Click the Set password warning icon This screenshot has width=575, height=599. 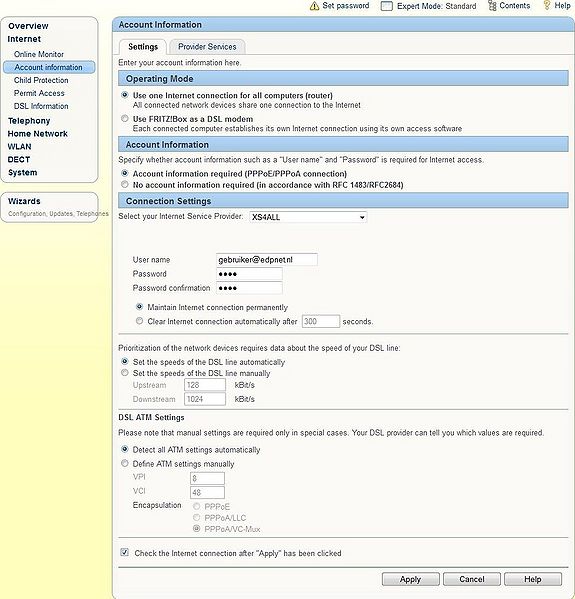314,6
